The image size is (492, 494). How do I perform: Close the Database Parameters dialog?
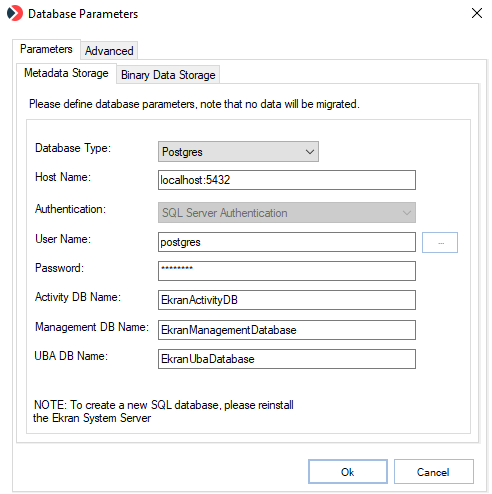click(477, 13)
